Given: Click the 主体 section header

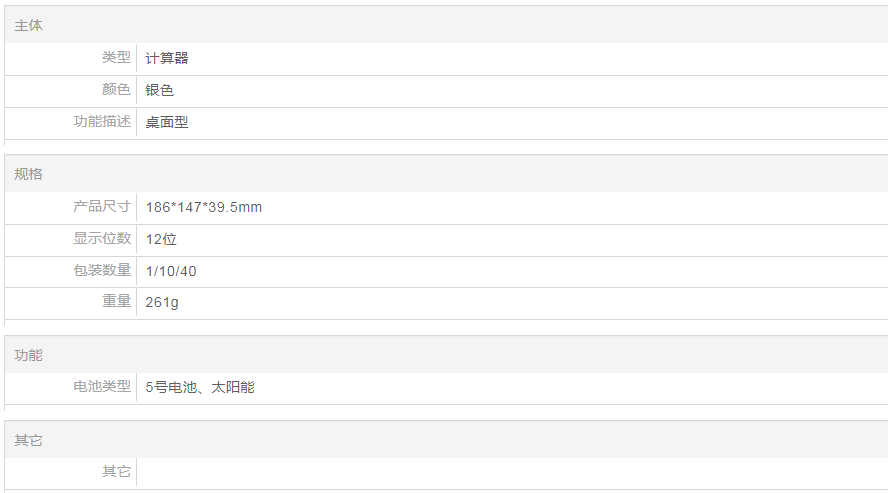Looking at the screenshot, I should pos(28,25).
